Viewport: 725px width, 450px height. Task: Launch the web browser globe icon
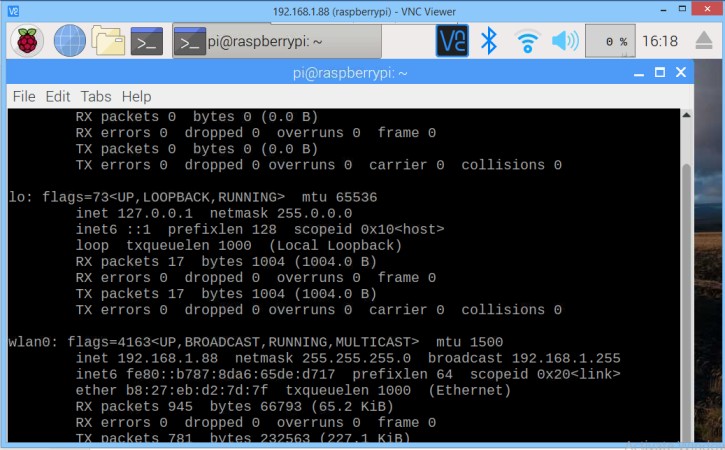[69, 41]
